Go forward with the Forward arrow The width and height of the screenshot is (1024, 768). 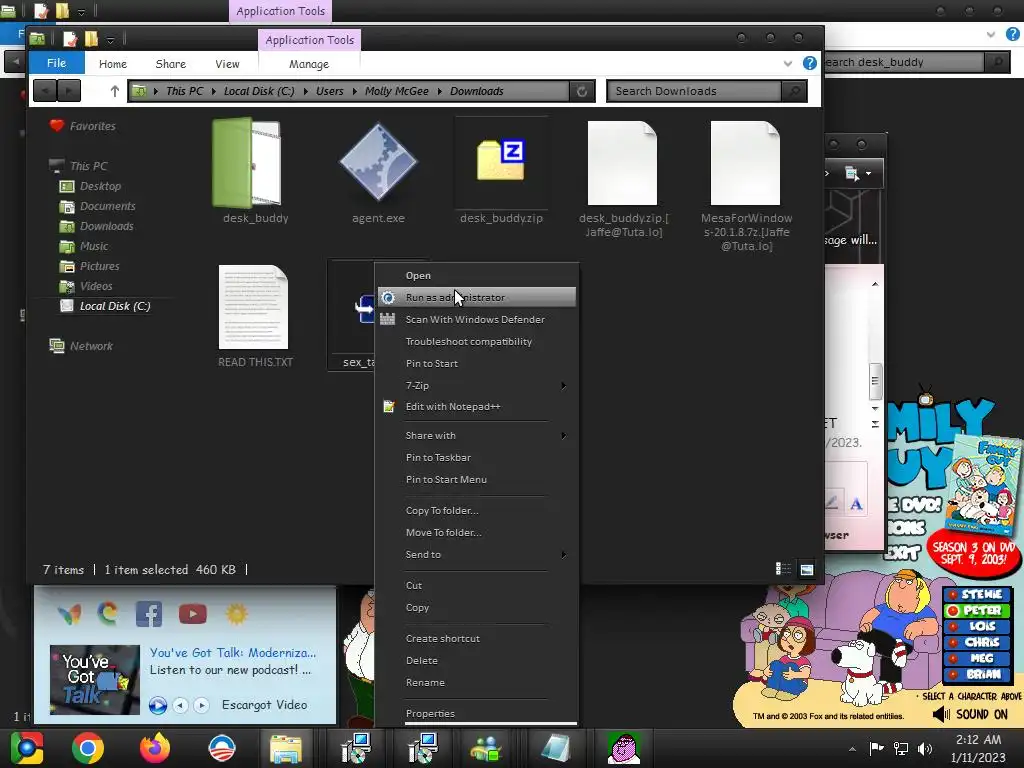click(x=69, y=91)
